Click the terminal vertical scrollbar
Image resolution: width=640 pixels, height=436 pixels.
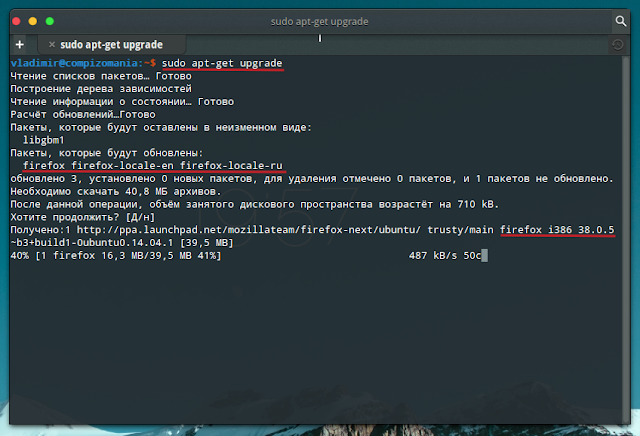[626, 239]
